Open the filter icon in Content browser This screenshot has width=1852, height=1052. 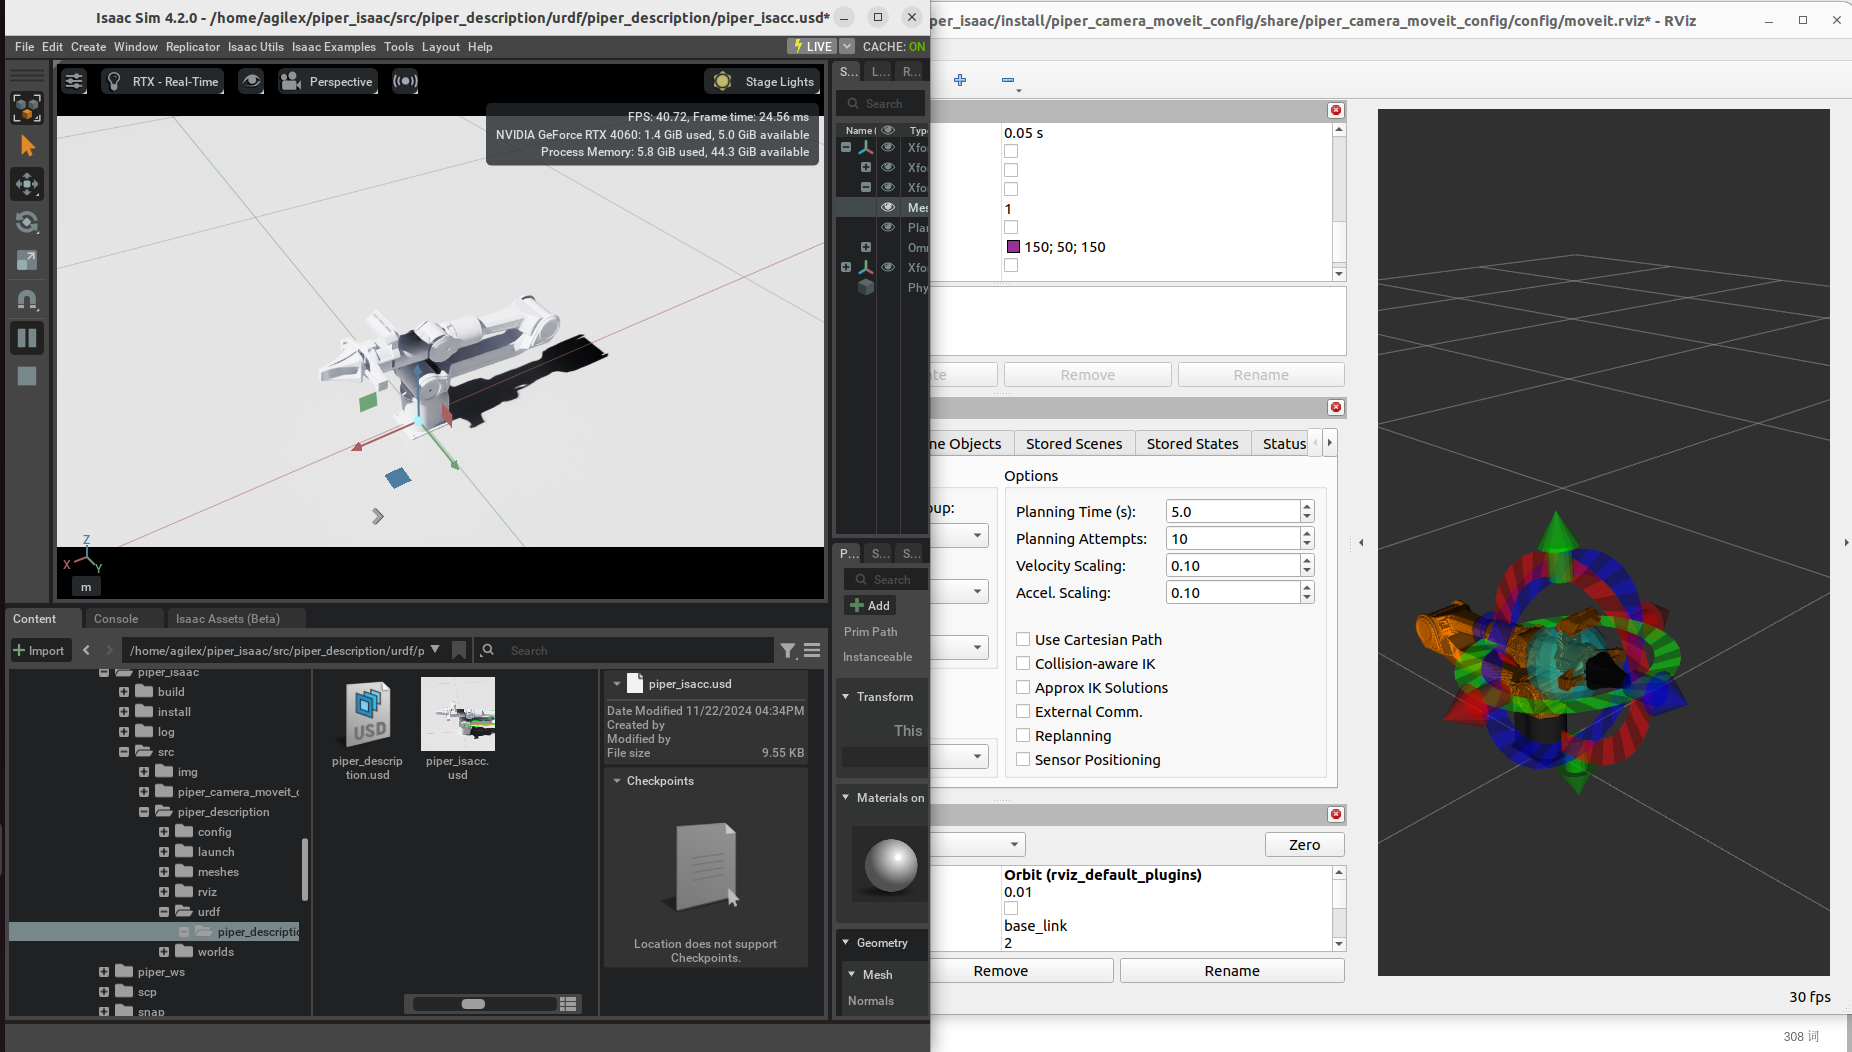coord(788,651)
